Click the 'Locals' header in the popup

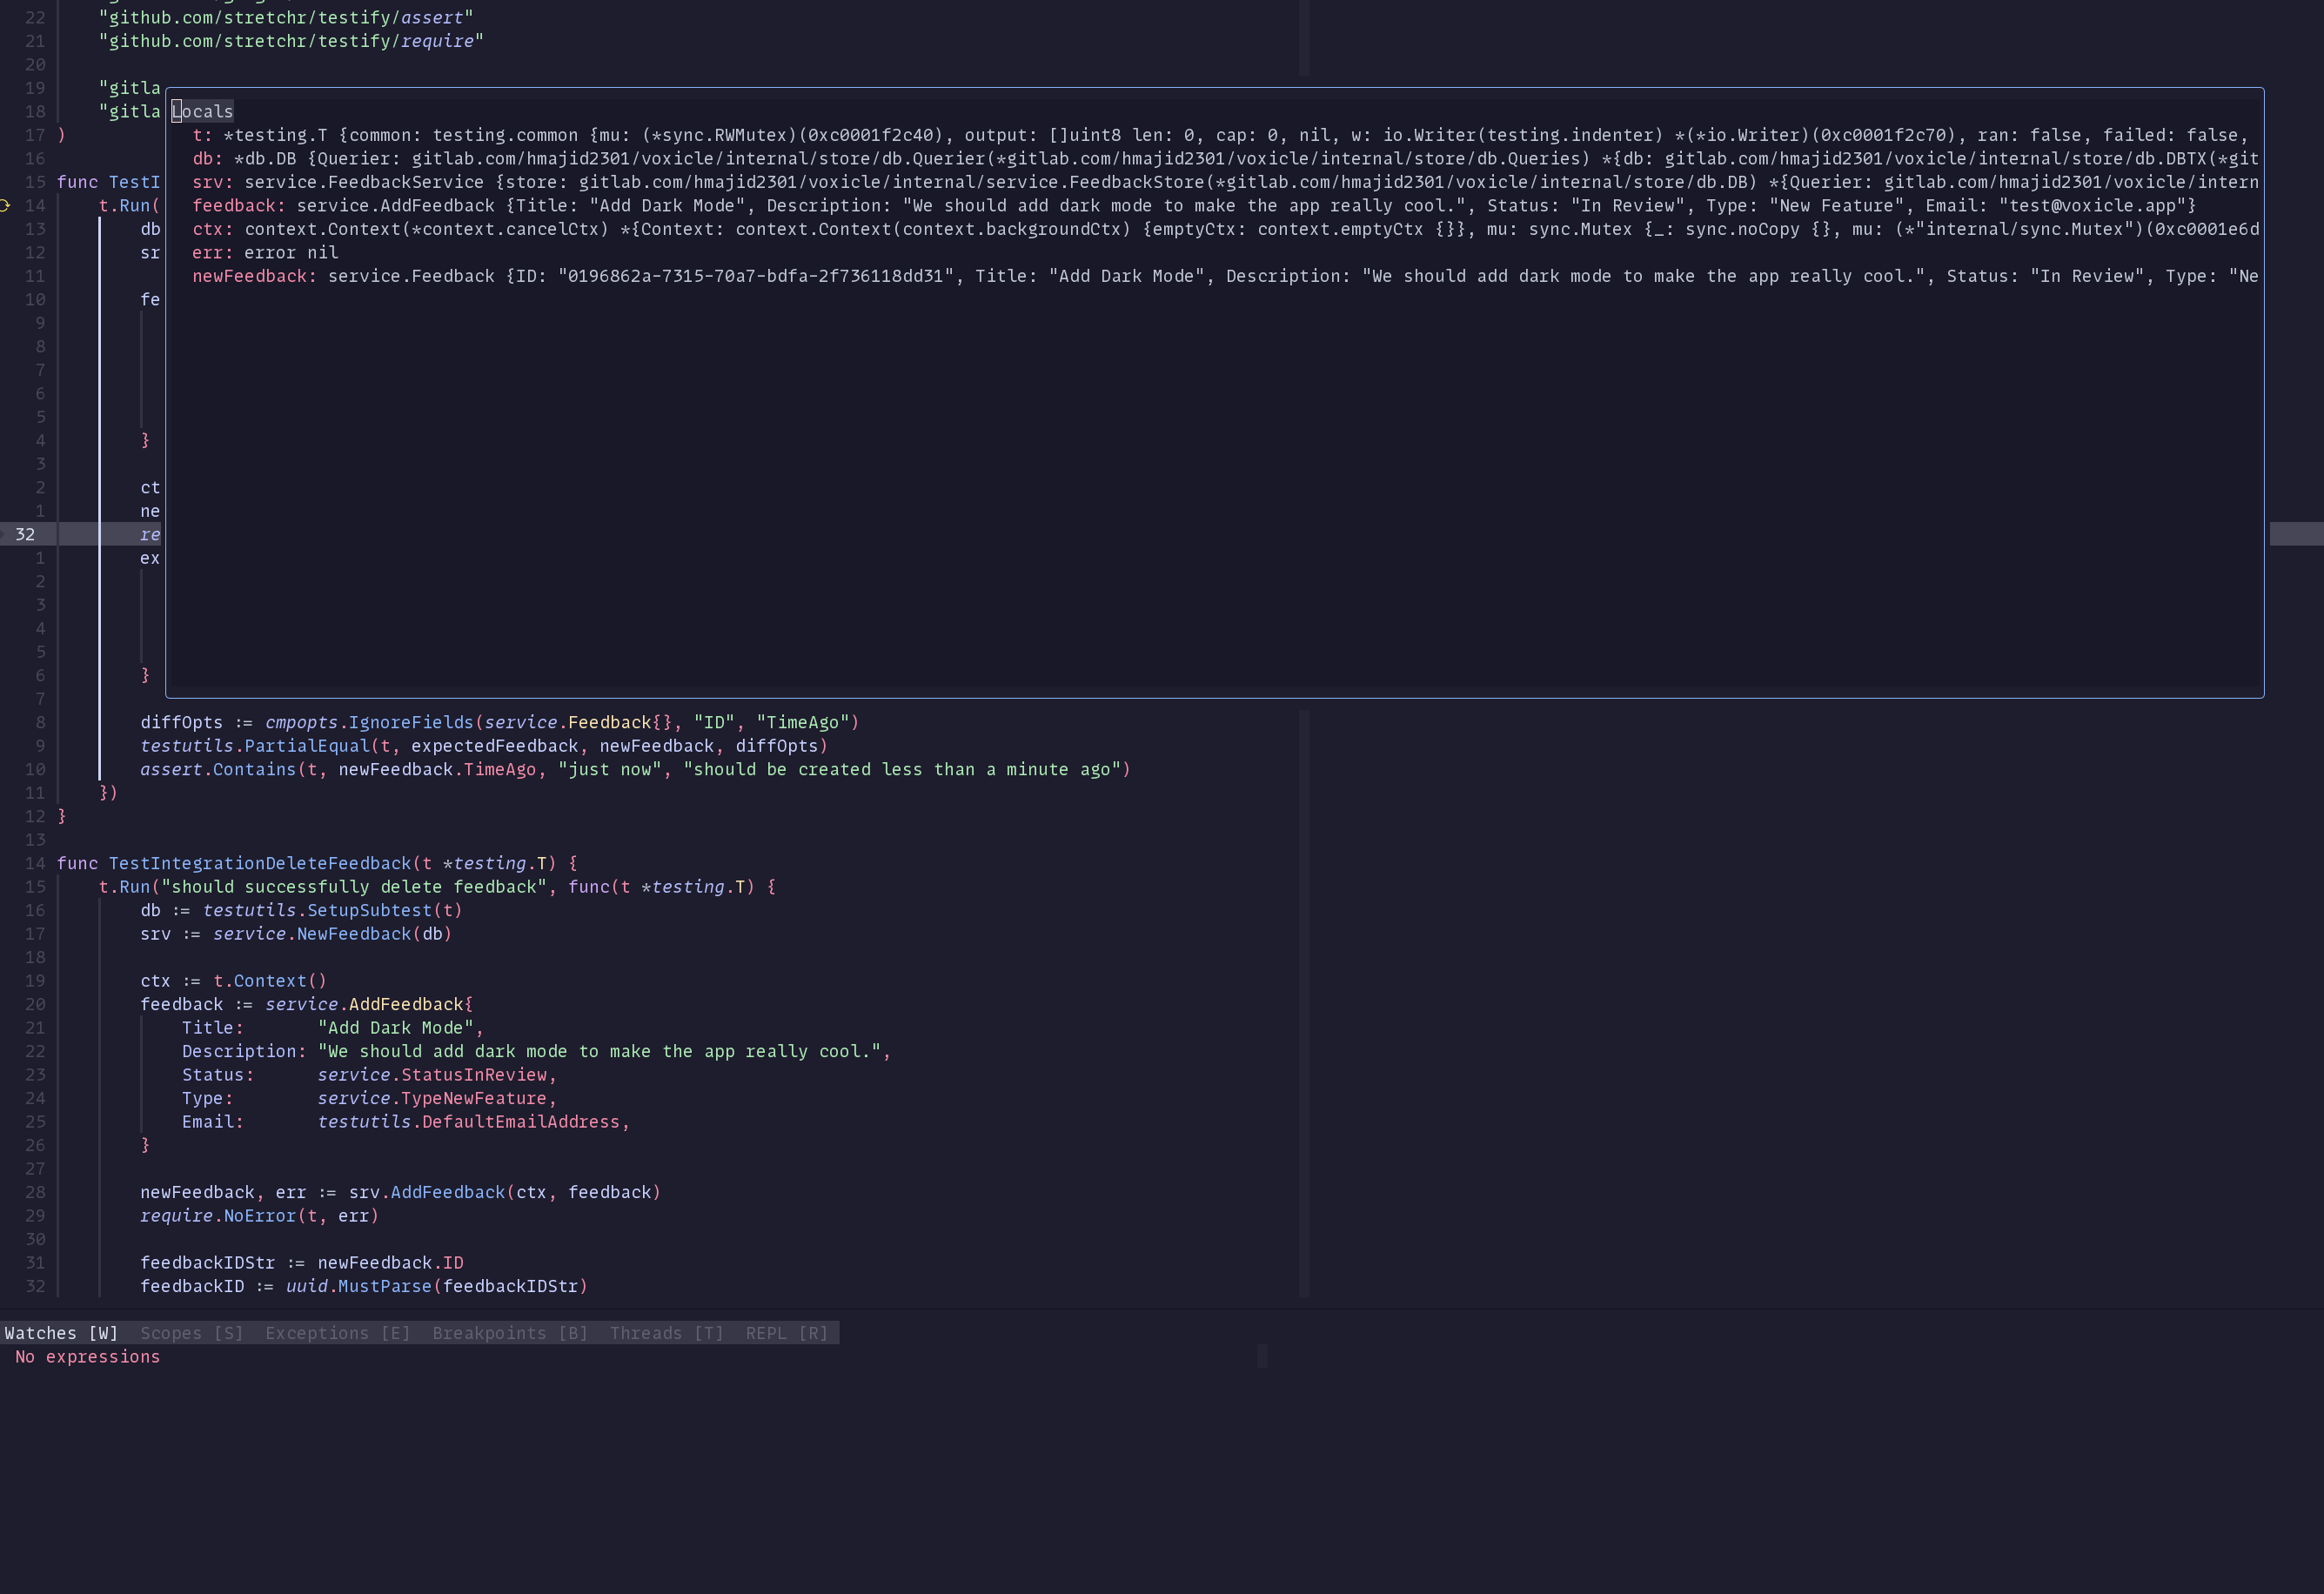point(202,111)
